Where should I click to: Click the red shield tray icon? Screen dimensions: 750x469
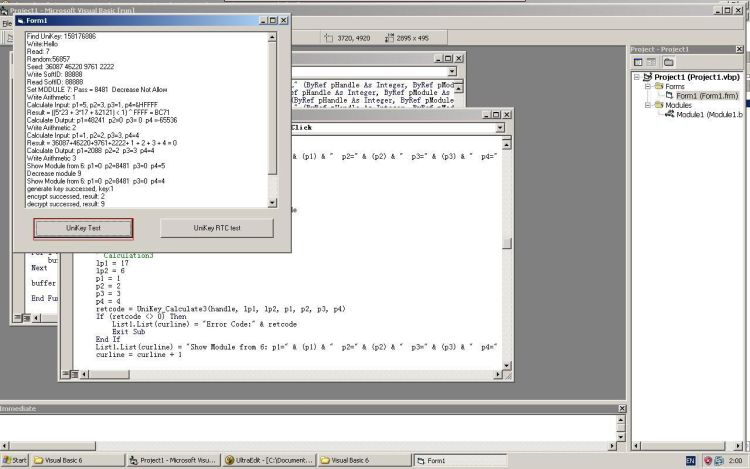[707, 460]
